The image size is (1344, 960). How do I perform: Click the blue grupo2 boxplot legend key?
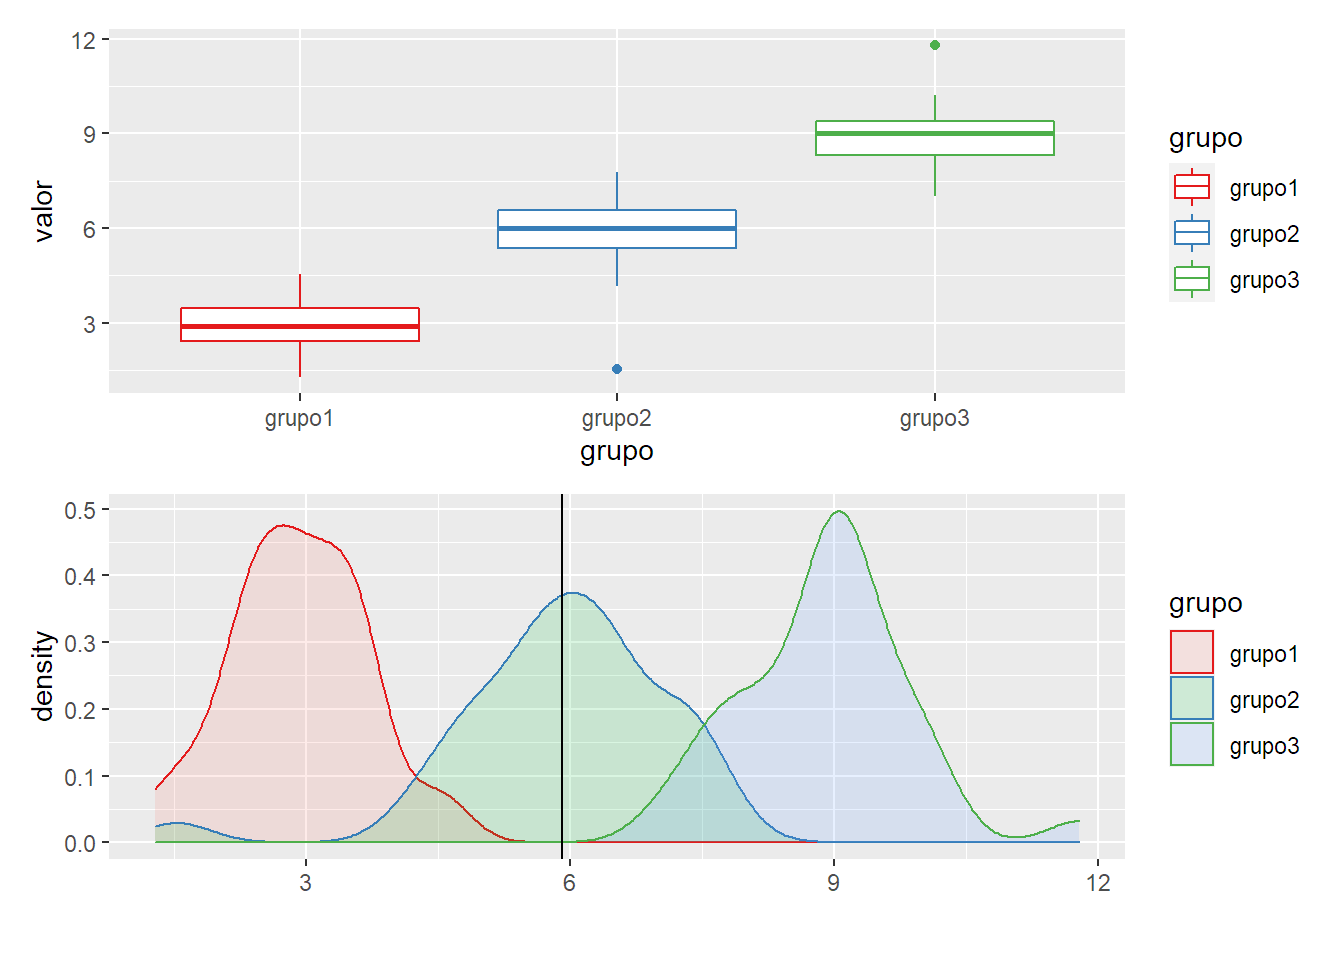(x=1192, y=233)
